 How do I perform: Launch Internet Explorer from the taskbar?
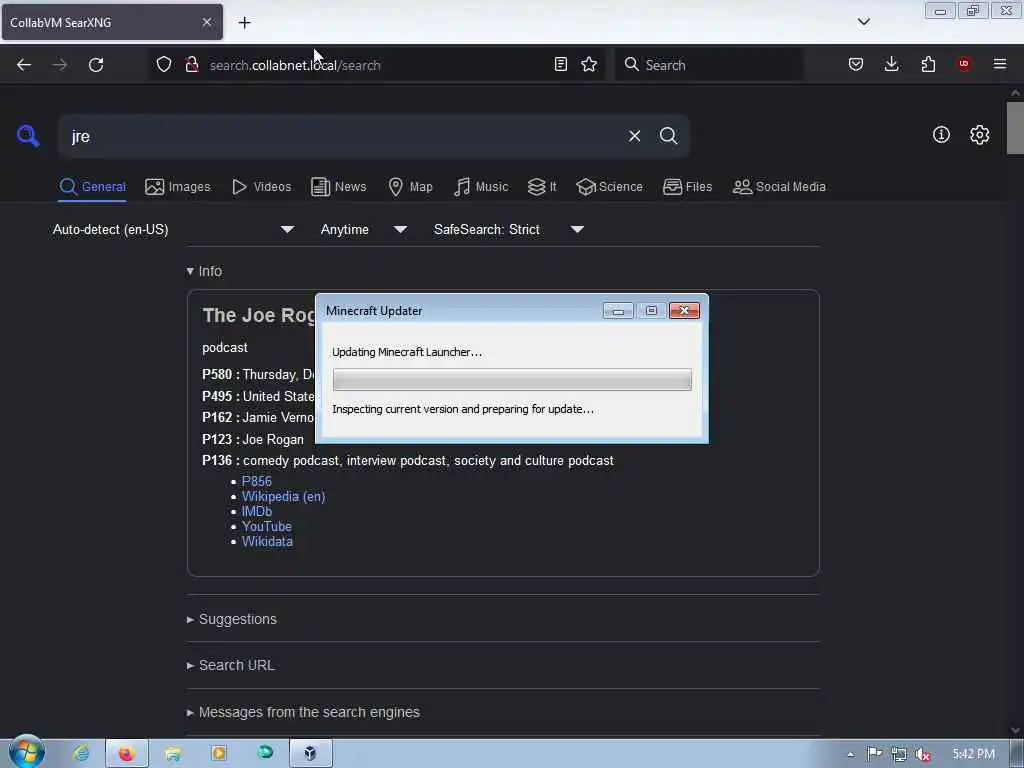pos(81,753)
